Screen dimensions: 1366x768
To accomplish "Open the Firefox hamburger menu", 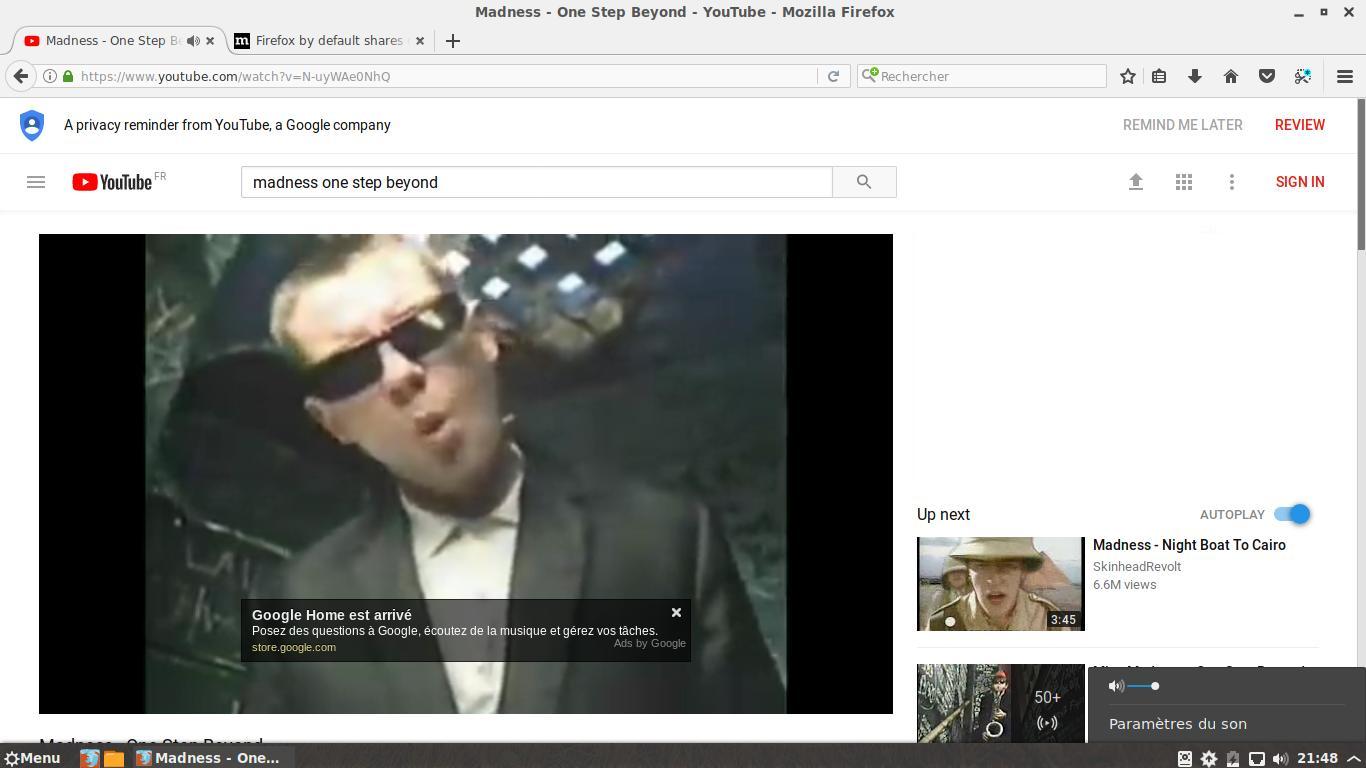I will (1345, 76).
